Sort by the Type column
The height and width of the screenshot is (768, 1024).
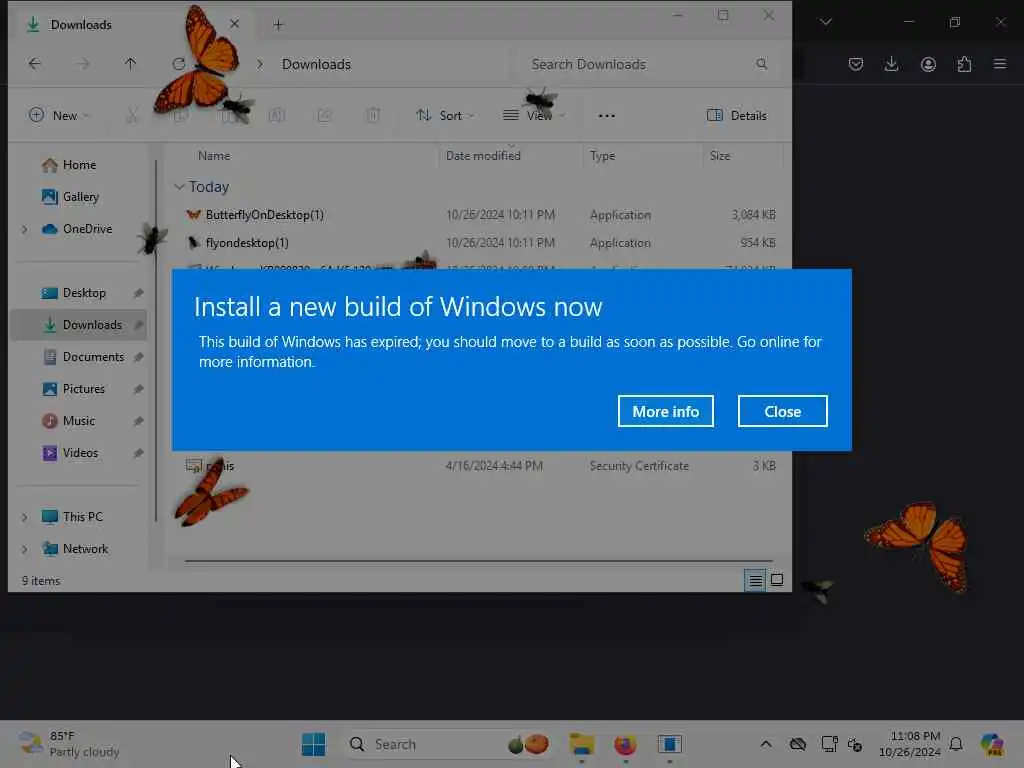click(602, 155)
